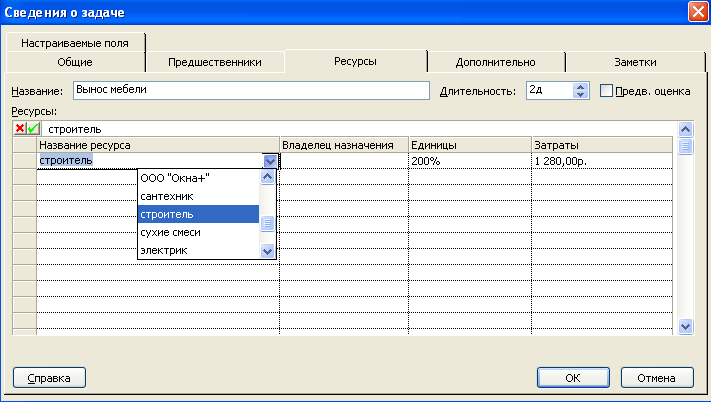Click the dropdown list's scrollbar thumb
The width and height of the screenshot is (711, 402).
pyautogui.click(x=268, y=223)
